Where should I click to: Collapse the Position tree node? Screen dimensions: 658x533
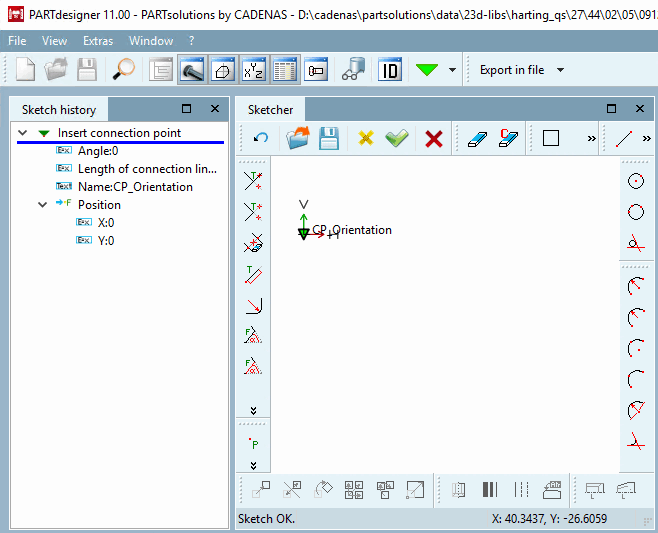click(42, 205)
